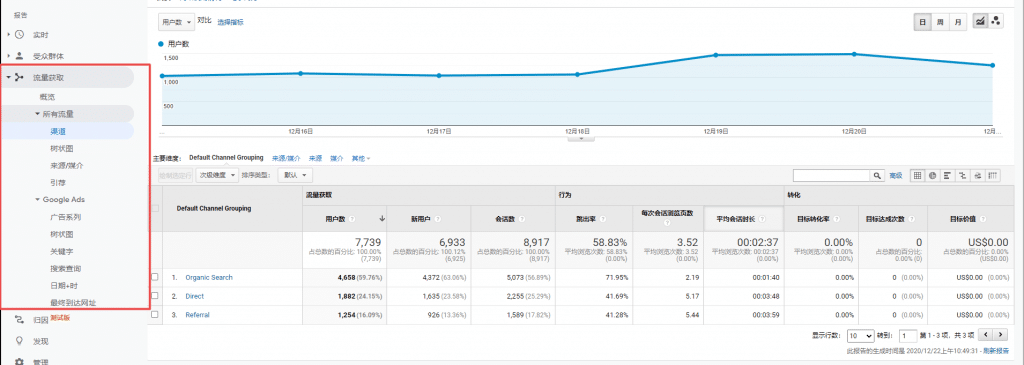Open the 次级维度 secondary dimension dropdown
The width and height of the screenshot is (1024, 365).
tap(217, 175)
